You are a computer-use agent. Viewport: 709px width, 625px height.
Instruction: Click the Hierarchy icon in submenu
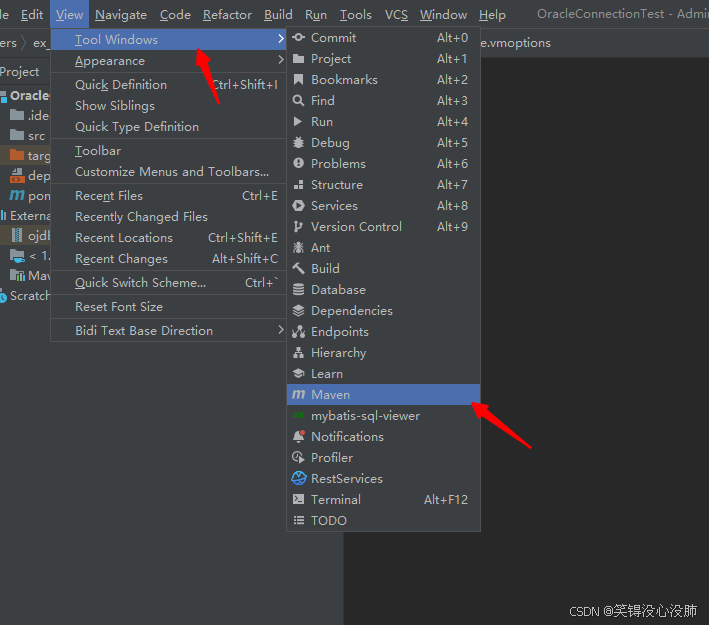[298, 352]
